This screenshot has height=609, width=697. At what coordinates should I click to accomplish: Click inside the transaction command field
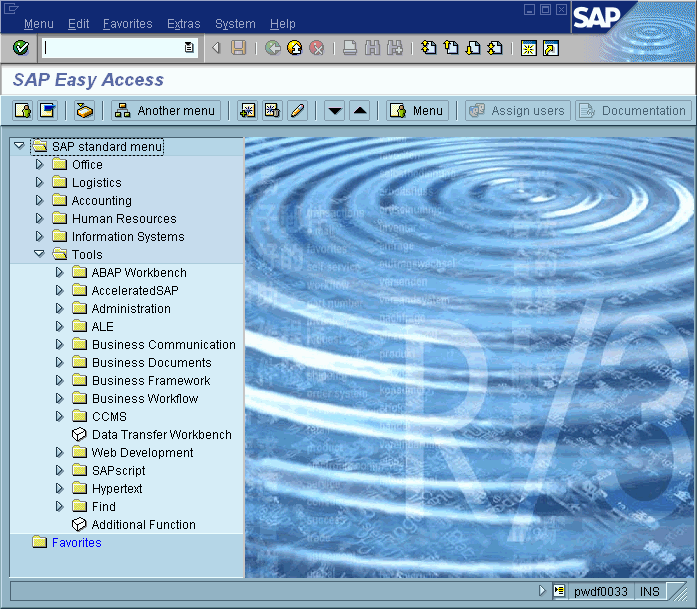point(112,48)
